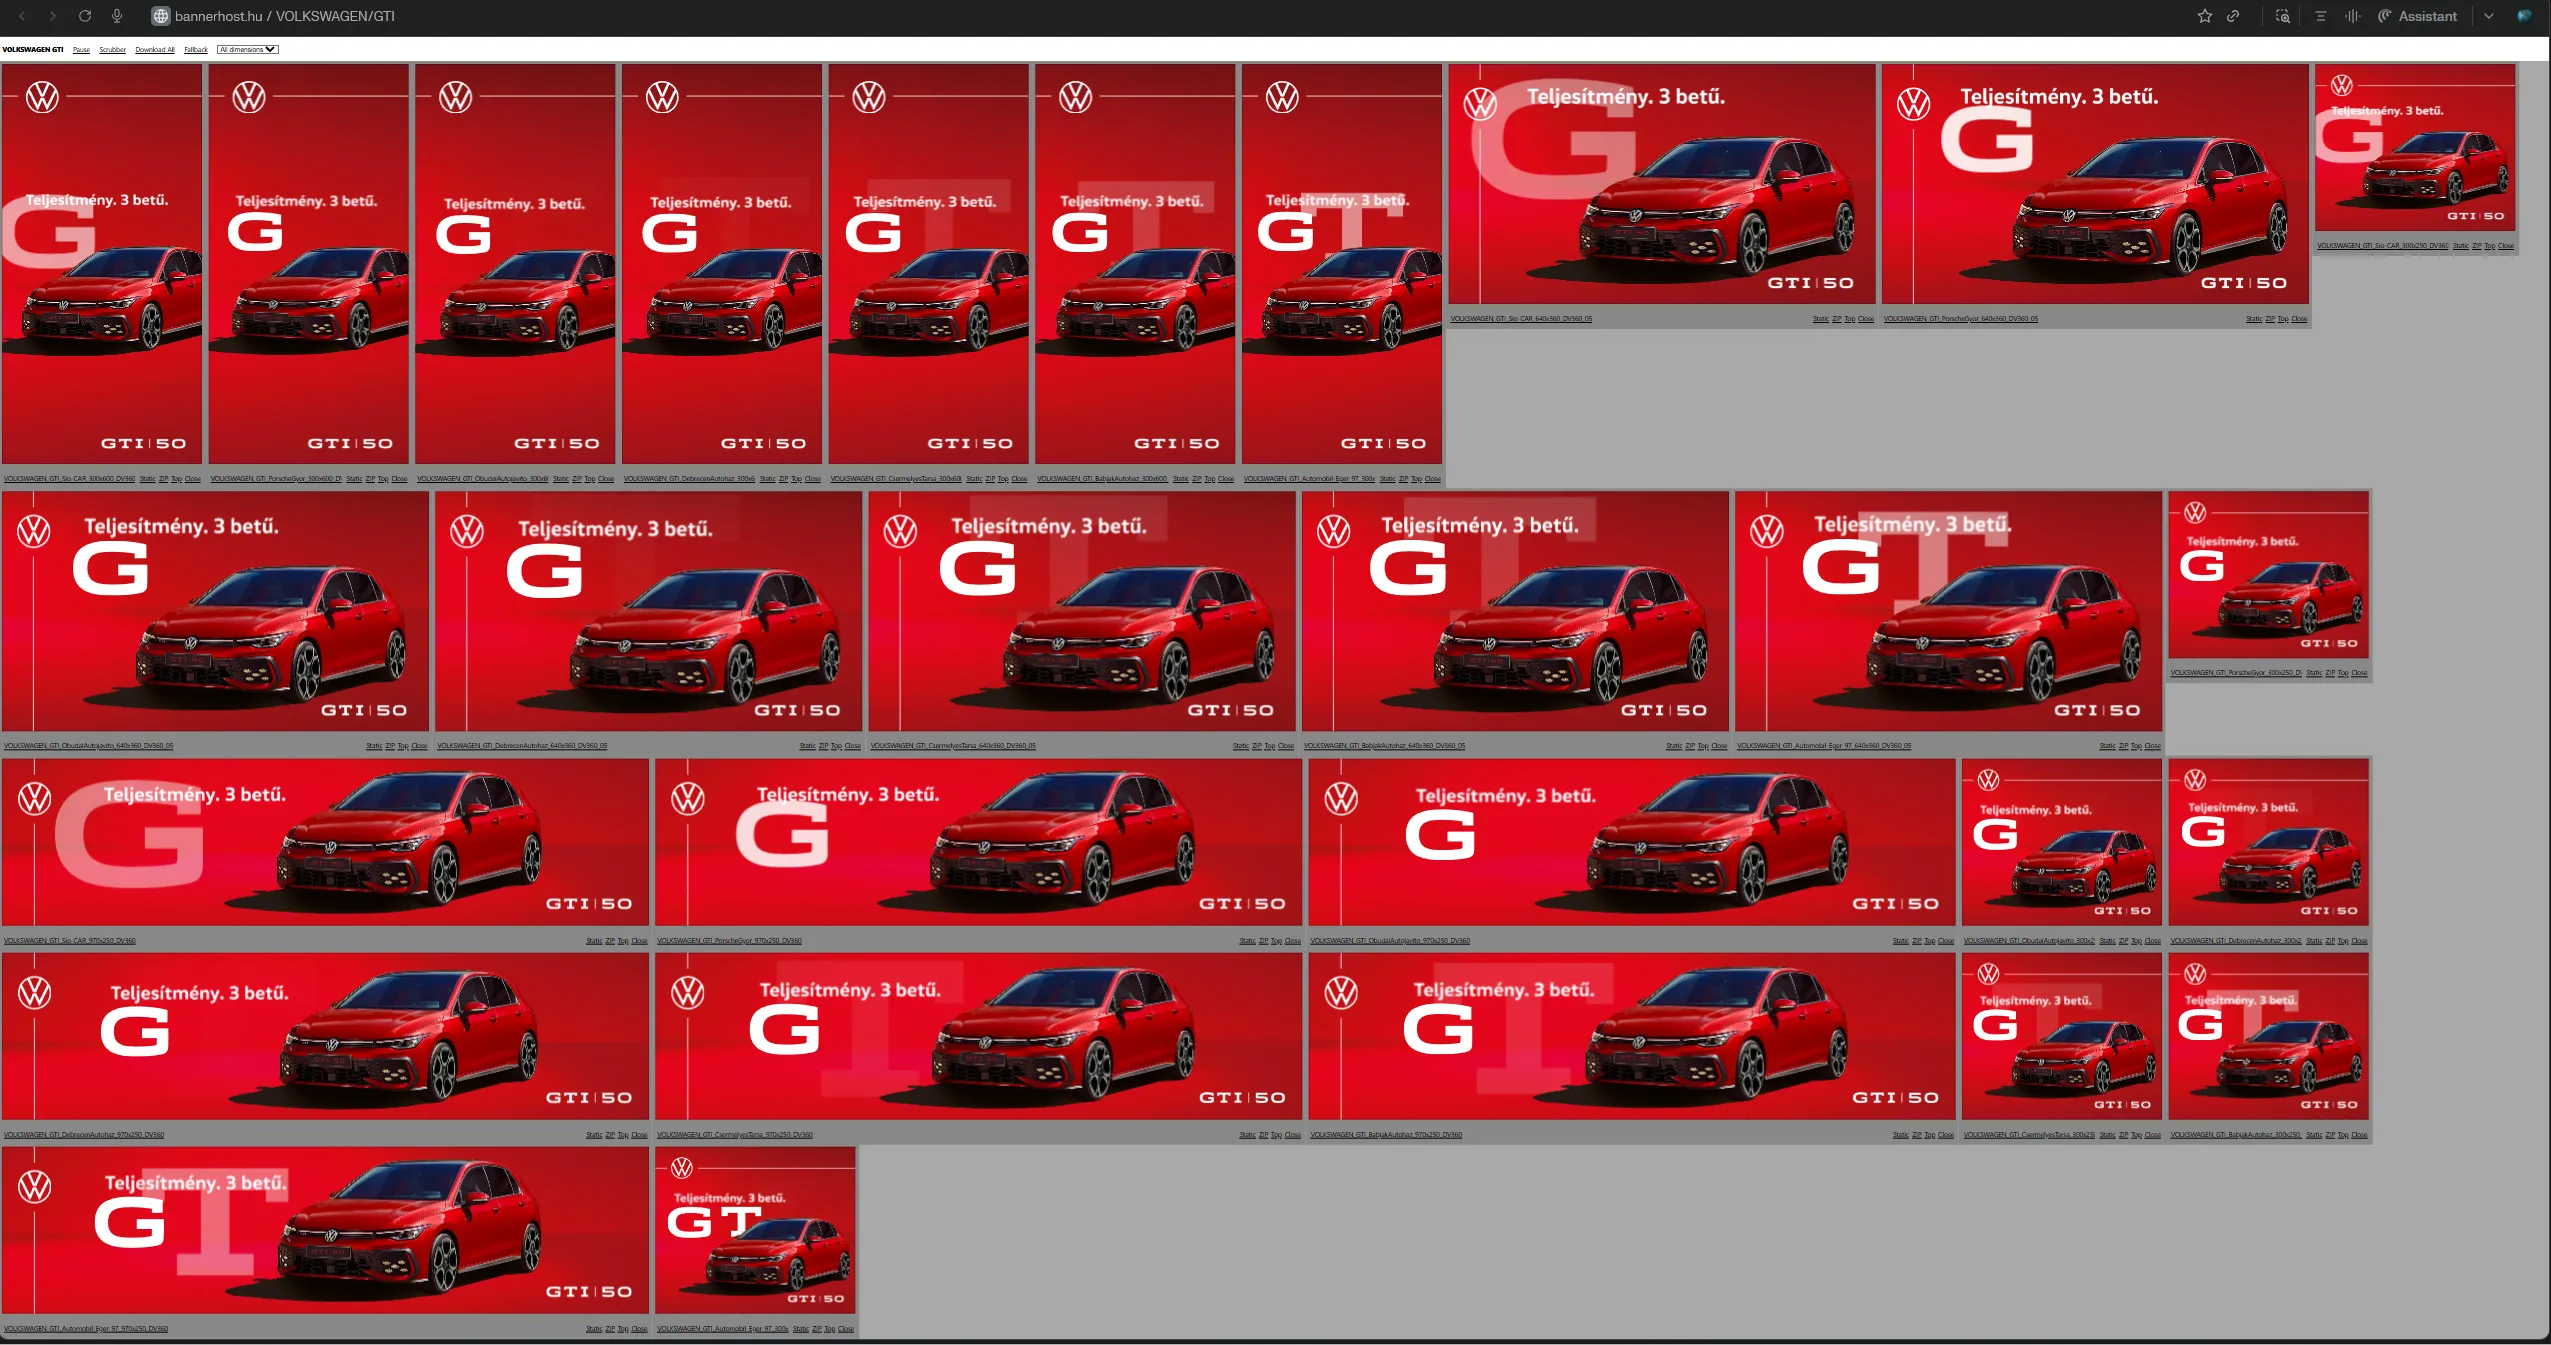
Task: Click ZIP under Sio CAR 300x600 banner
Action: [163, 479]
